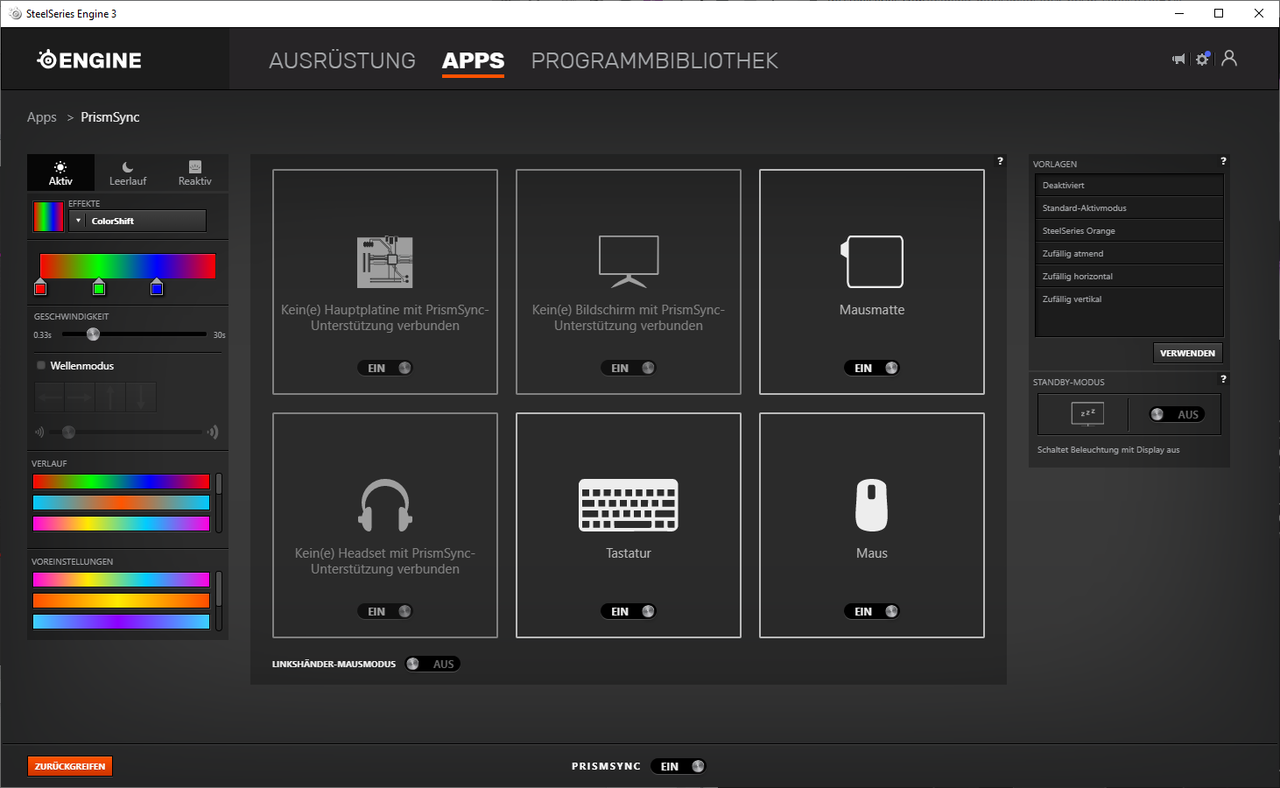Click the Verwenden button

(1188, 353)
